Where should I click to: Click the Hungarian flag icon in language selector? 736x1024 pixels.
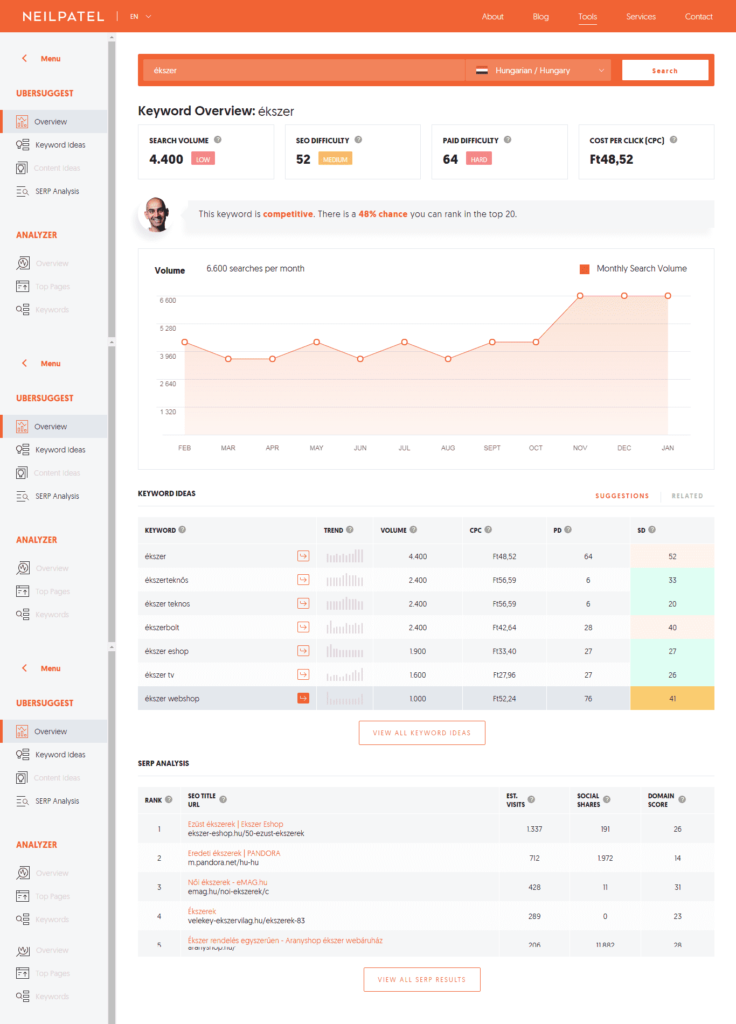482,71
